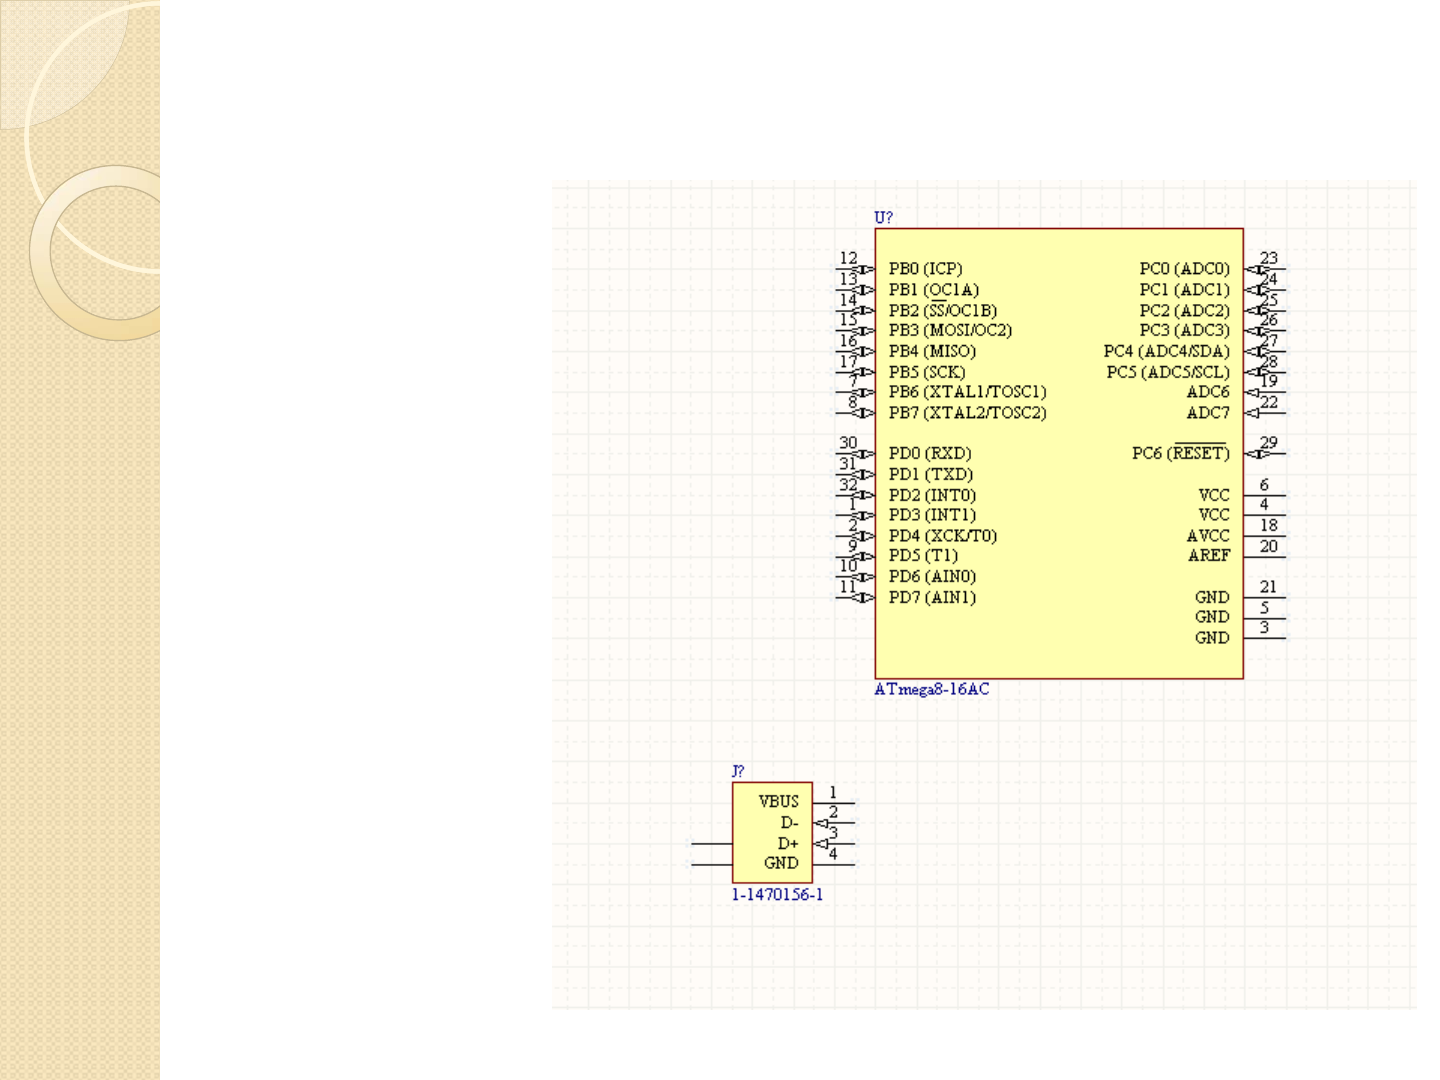The image size is (1440, 1080).
Task: Pick the PB2 (SS/OC1B) pin label
Action: pos(943,310)
